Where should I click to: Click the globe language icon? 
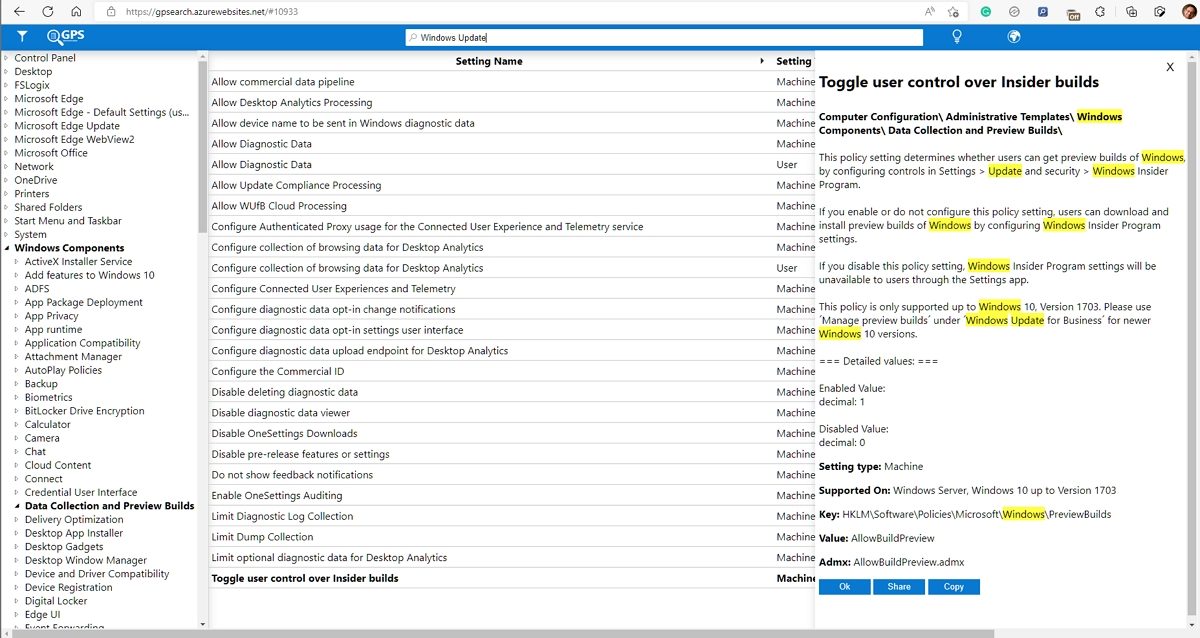(1013, 37)
